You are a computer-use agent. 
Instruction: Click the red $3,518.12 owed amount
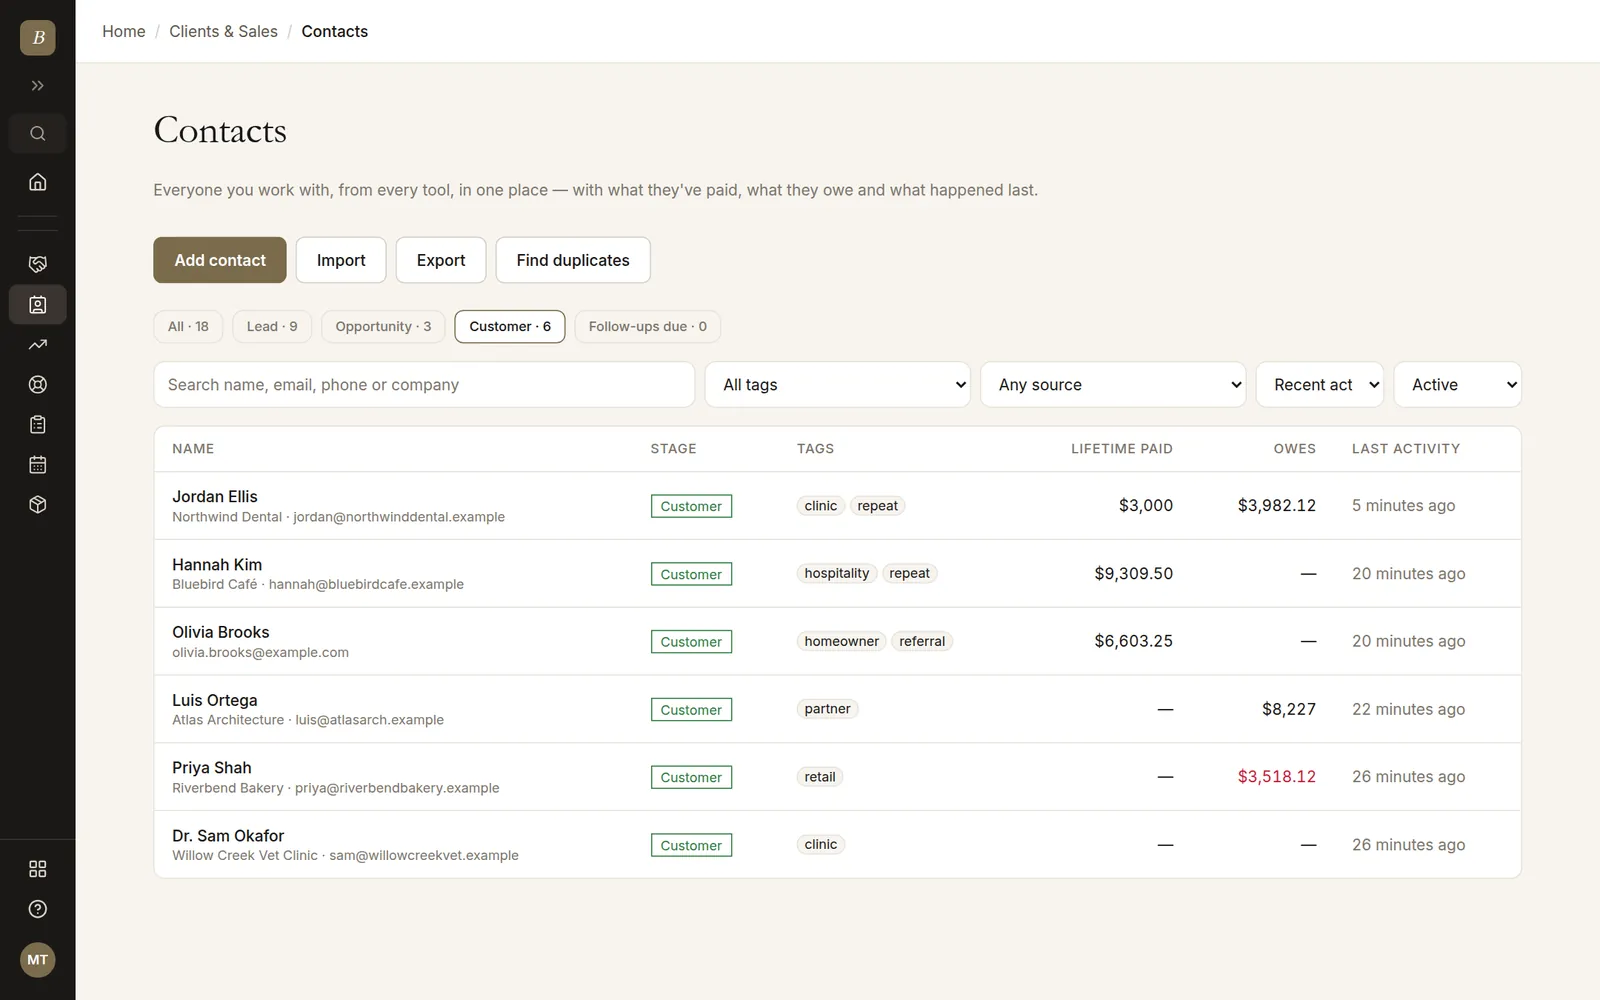pyautogui.click(x=1277, y=777)
